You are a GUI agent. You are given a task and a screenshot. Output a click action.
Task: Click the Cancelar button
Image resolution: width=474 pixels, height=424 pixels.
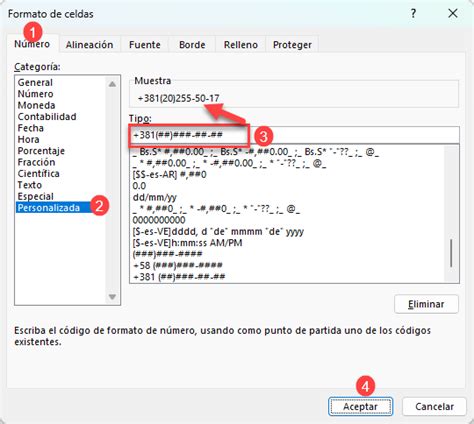pos(434,407)
